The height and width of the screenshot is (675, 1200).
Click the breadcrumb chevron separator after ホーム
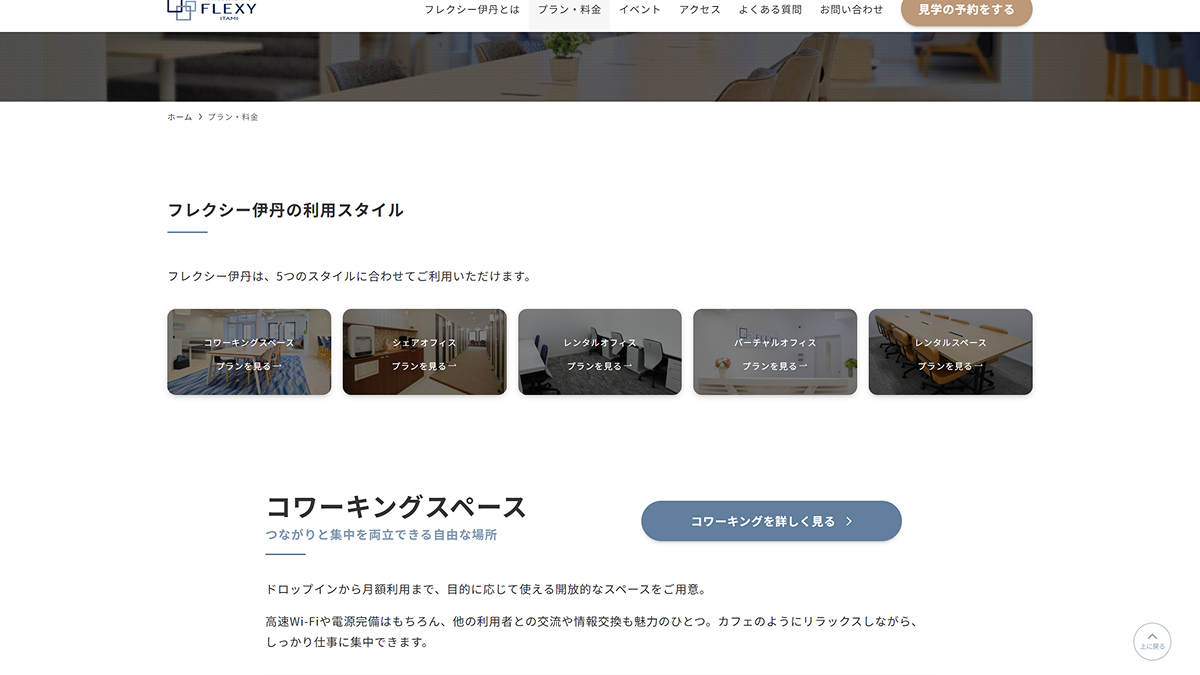tap(200, 117)
